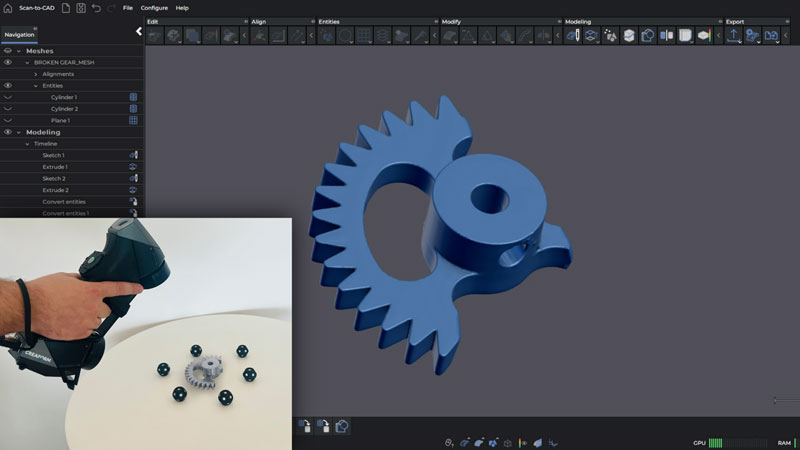
Task: Click the Undo arrow icon
Action: point(95,7)
